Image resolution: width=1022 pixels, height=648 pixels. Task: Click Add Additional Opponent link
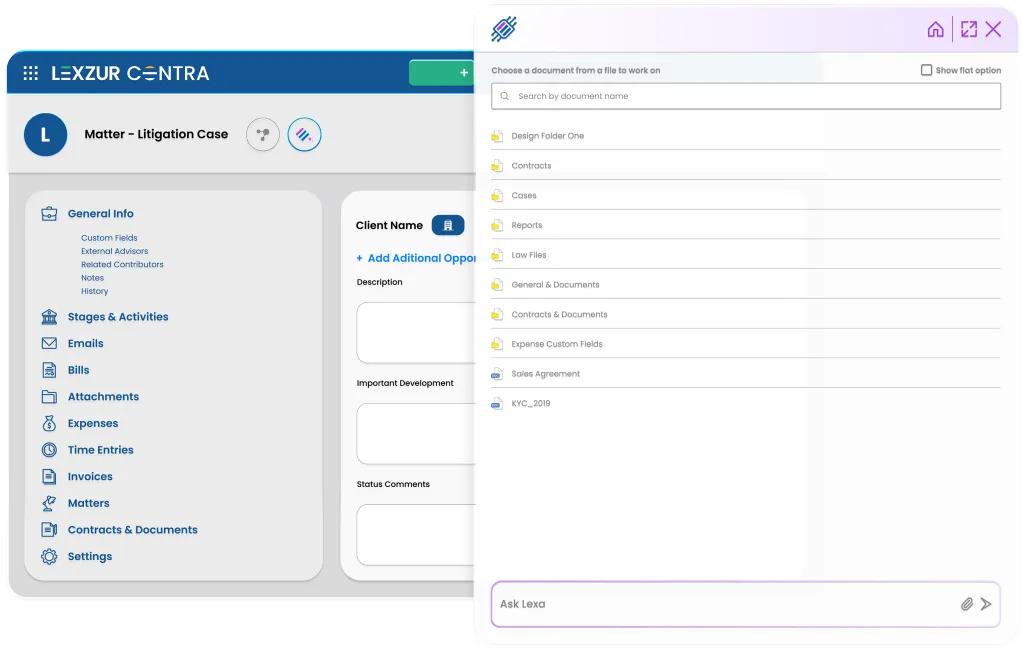click(x=416, y=258)
